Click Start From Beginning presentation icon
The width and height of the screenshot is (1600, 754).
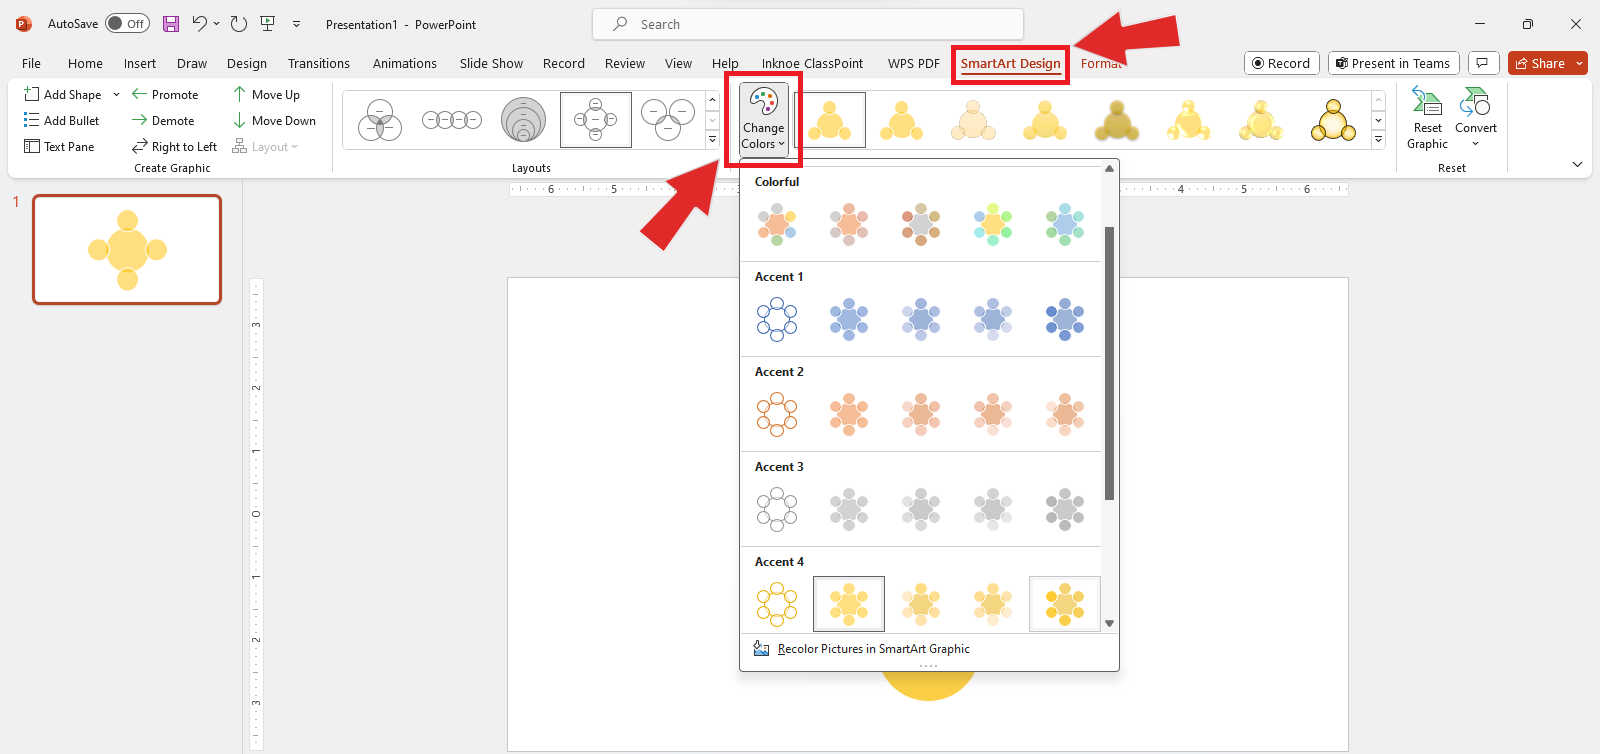tap(267, 24)
